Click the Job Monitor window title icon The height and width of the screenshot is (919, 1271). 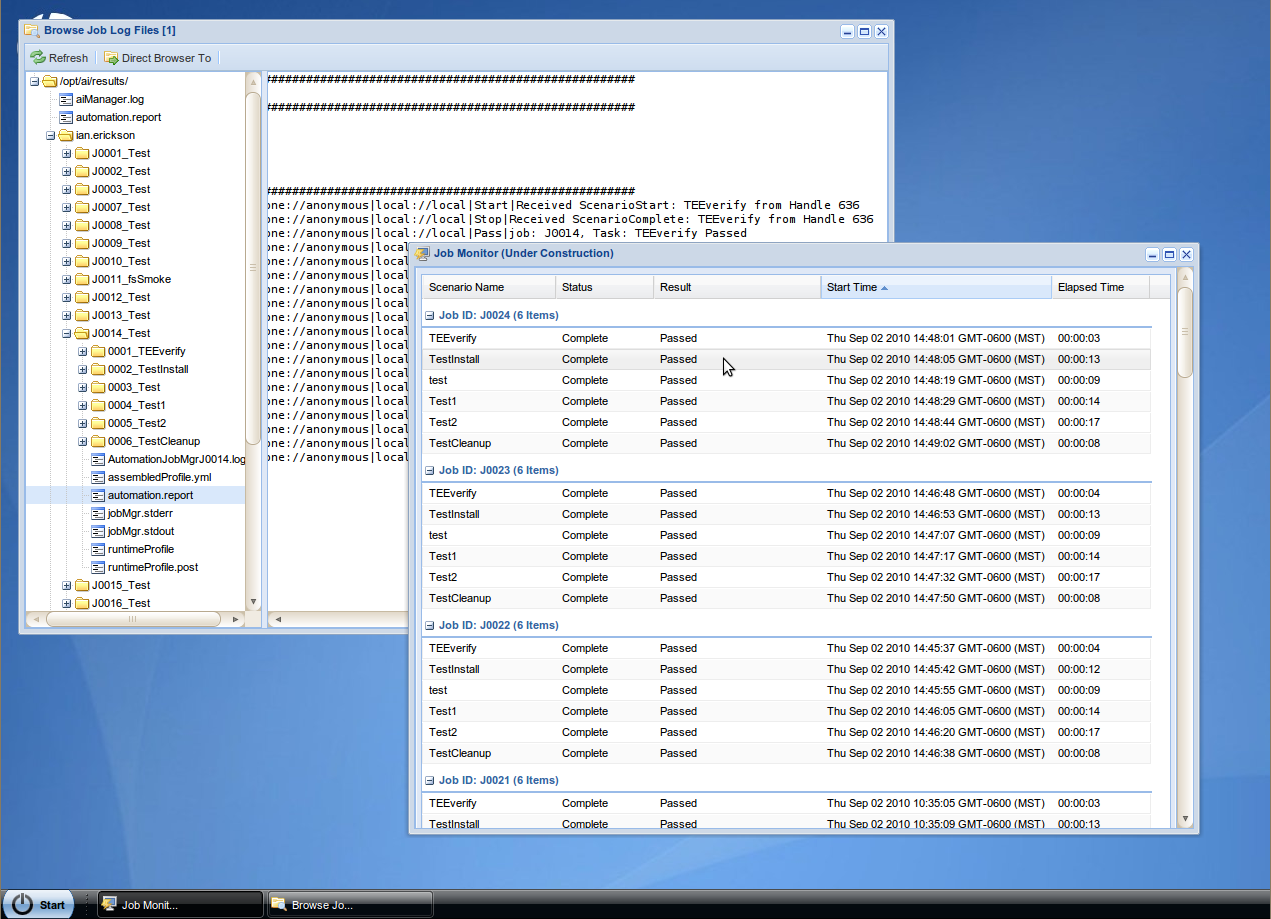tap(422, 254)
